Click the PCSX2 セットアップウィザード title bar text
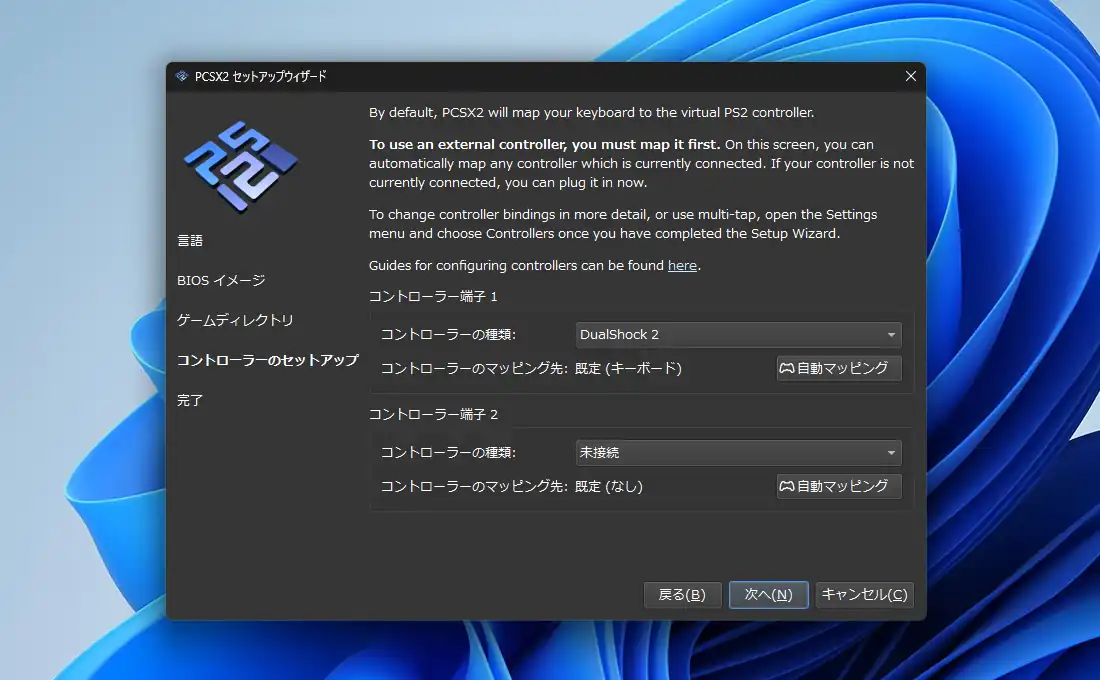This screenshot has width=1100, height=680. tap(260, 76)
